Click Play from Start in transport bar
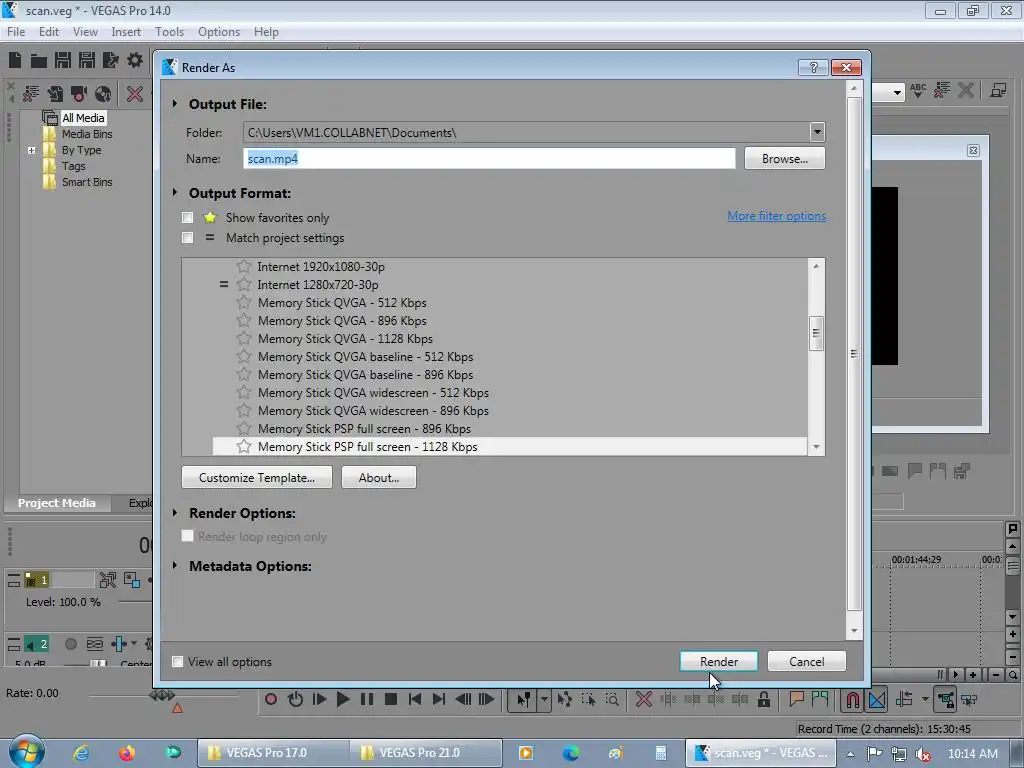The height and width of the screenshot is (768, 1024). coord(319,699)
